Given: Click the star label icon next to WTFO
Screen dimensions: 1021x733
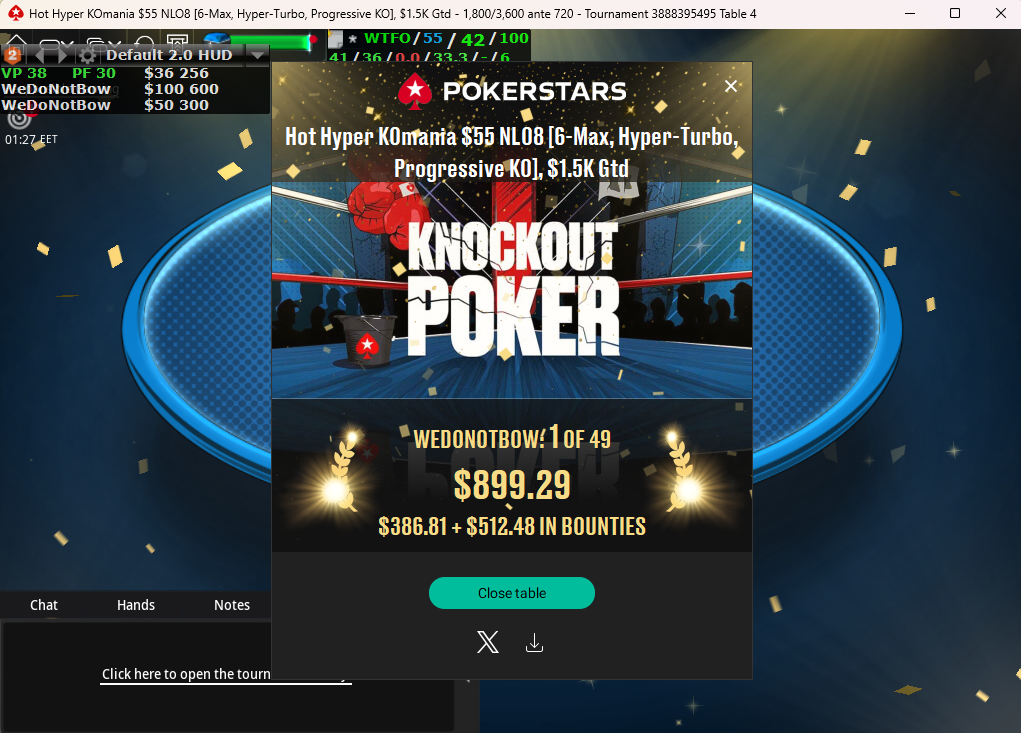Looking at the screenshot, I should coord(353,39).
